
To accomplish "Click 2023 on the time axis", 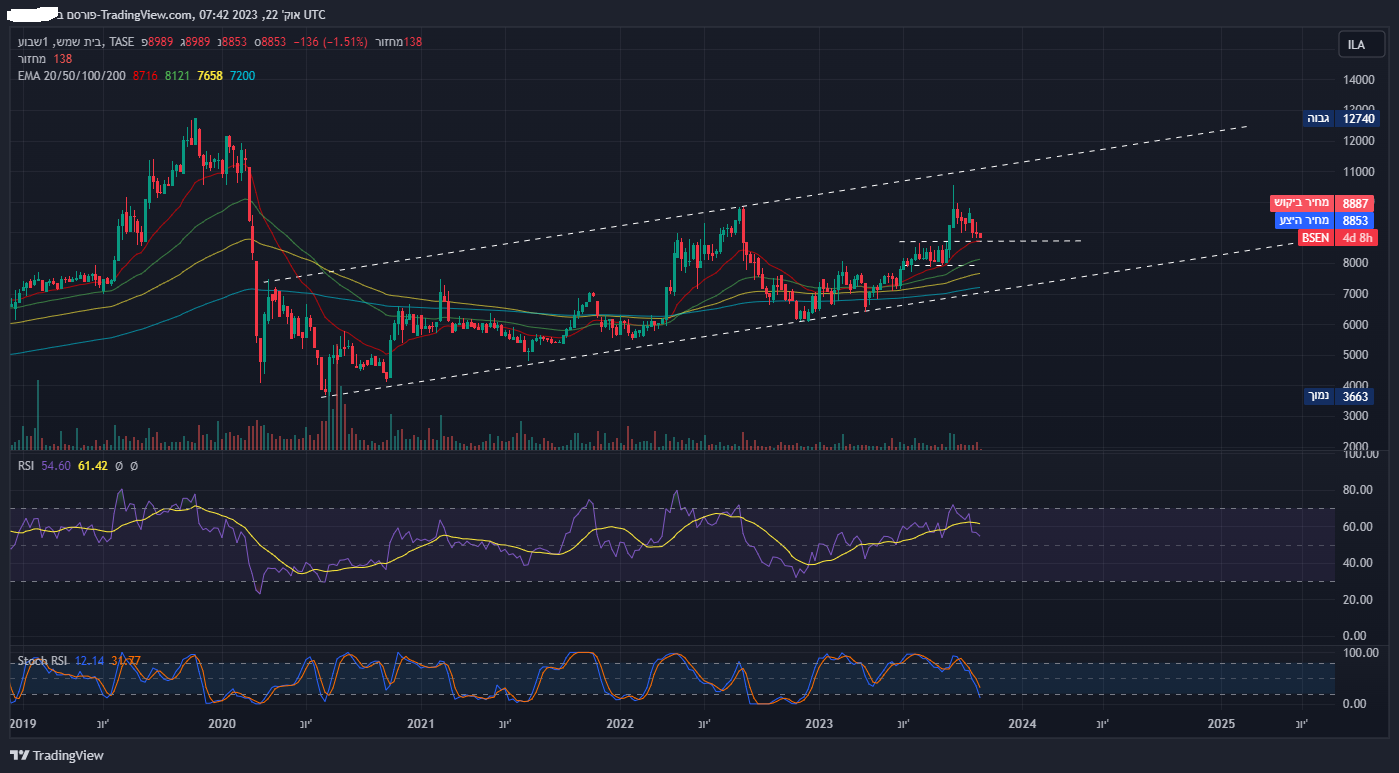I will coord(820,723).
